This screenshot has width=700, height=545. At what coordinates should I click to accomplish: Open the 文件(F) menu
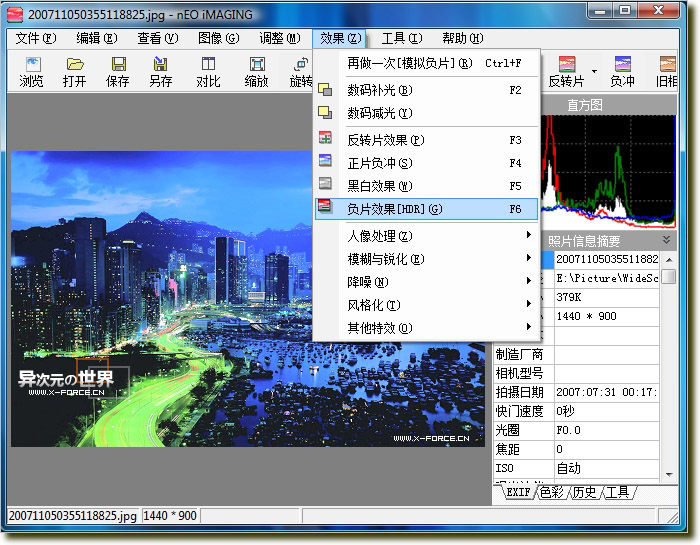[x=36, y=38]
